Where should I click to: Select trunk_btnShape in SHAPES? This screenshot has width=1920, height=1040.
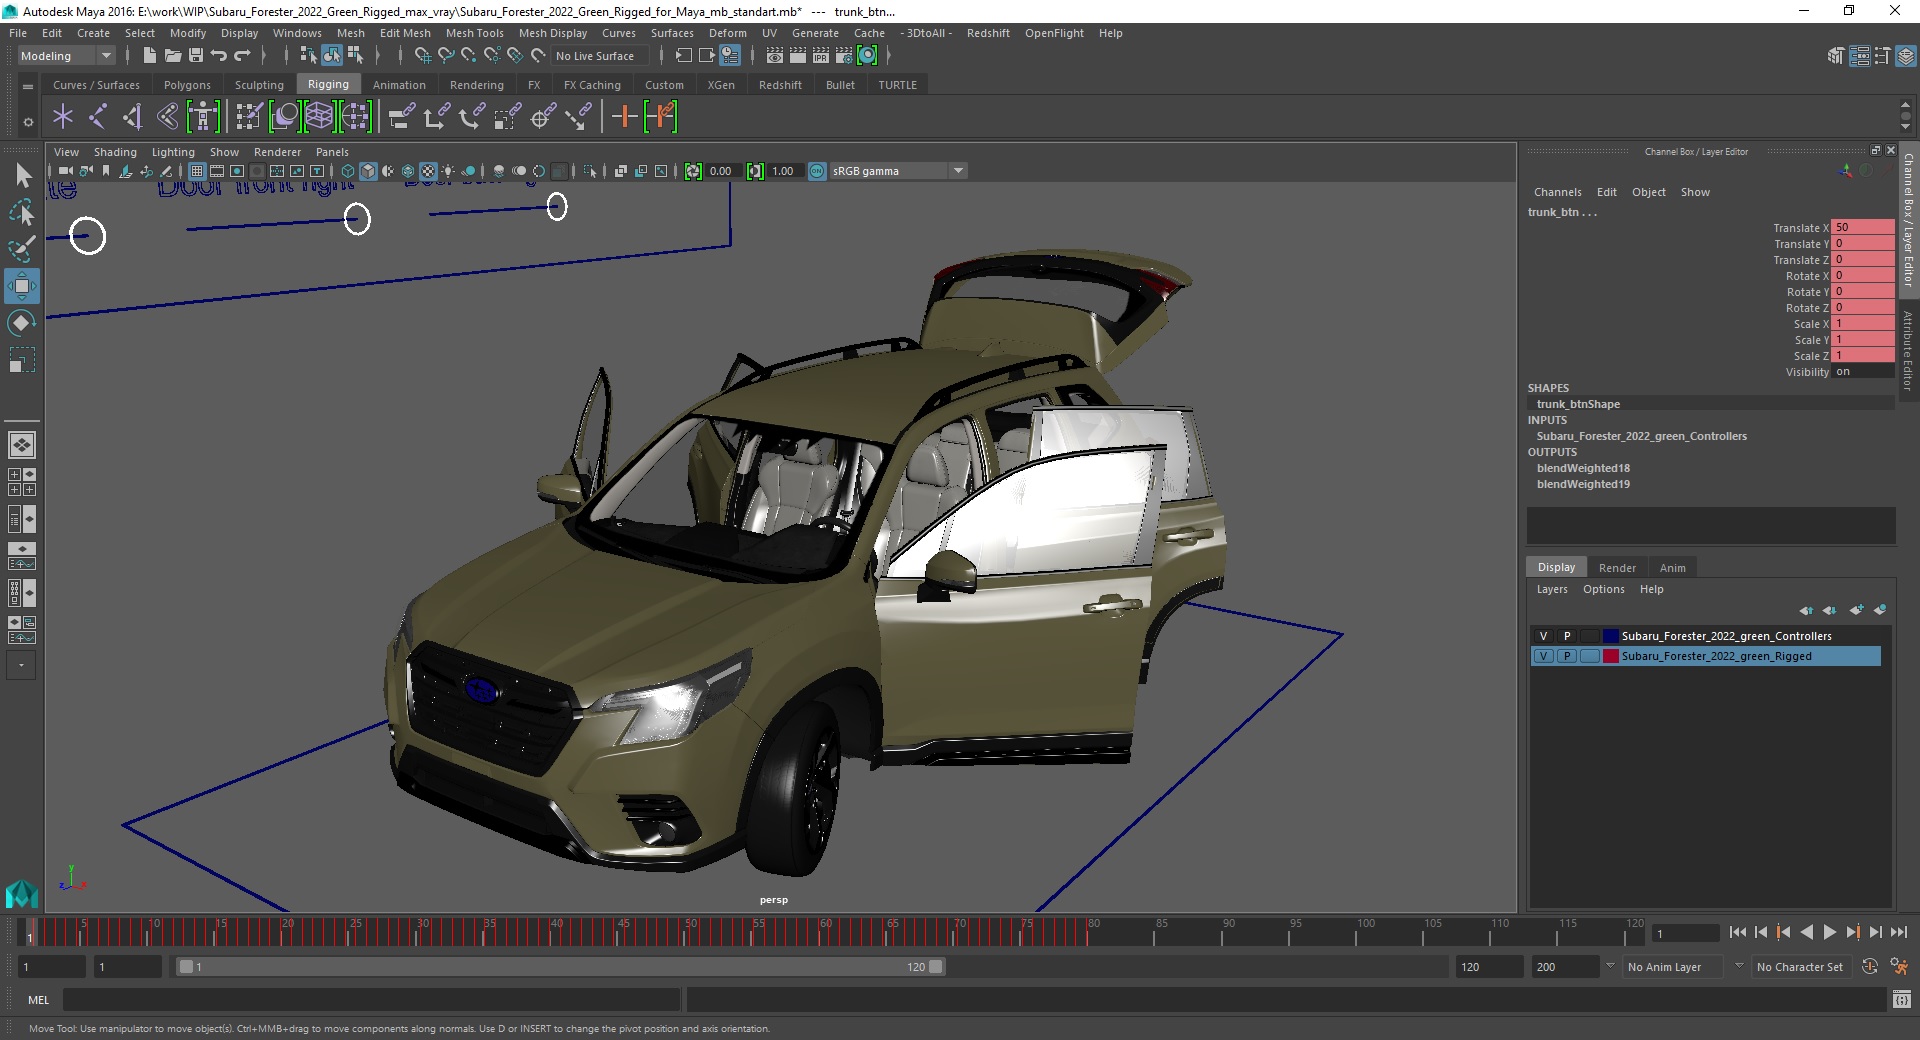(1578, 404)
